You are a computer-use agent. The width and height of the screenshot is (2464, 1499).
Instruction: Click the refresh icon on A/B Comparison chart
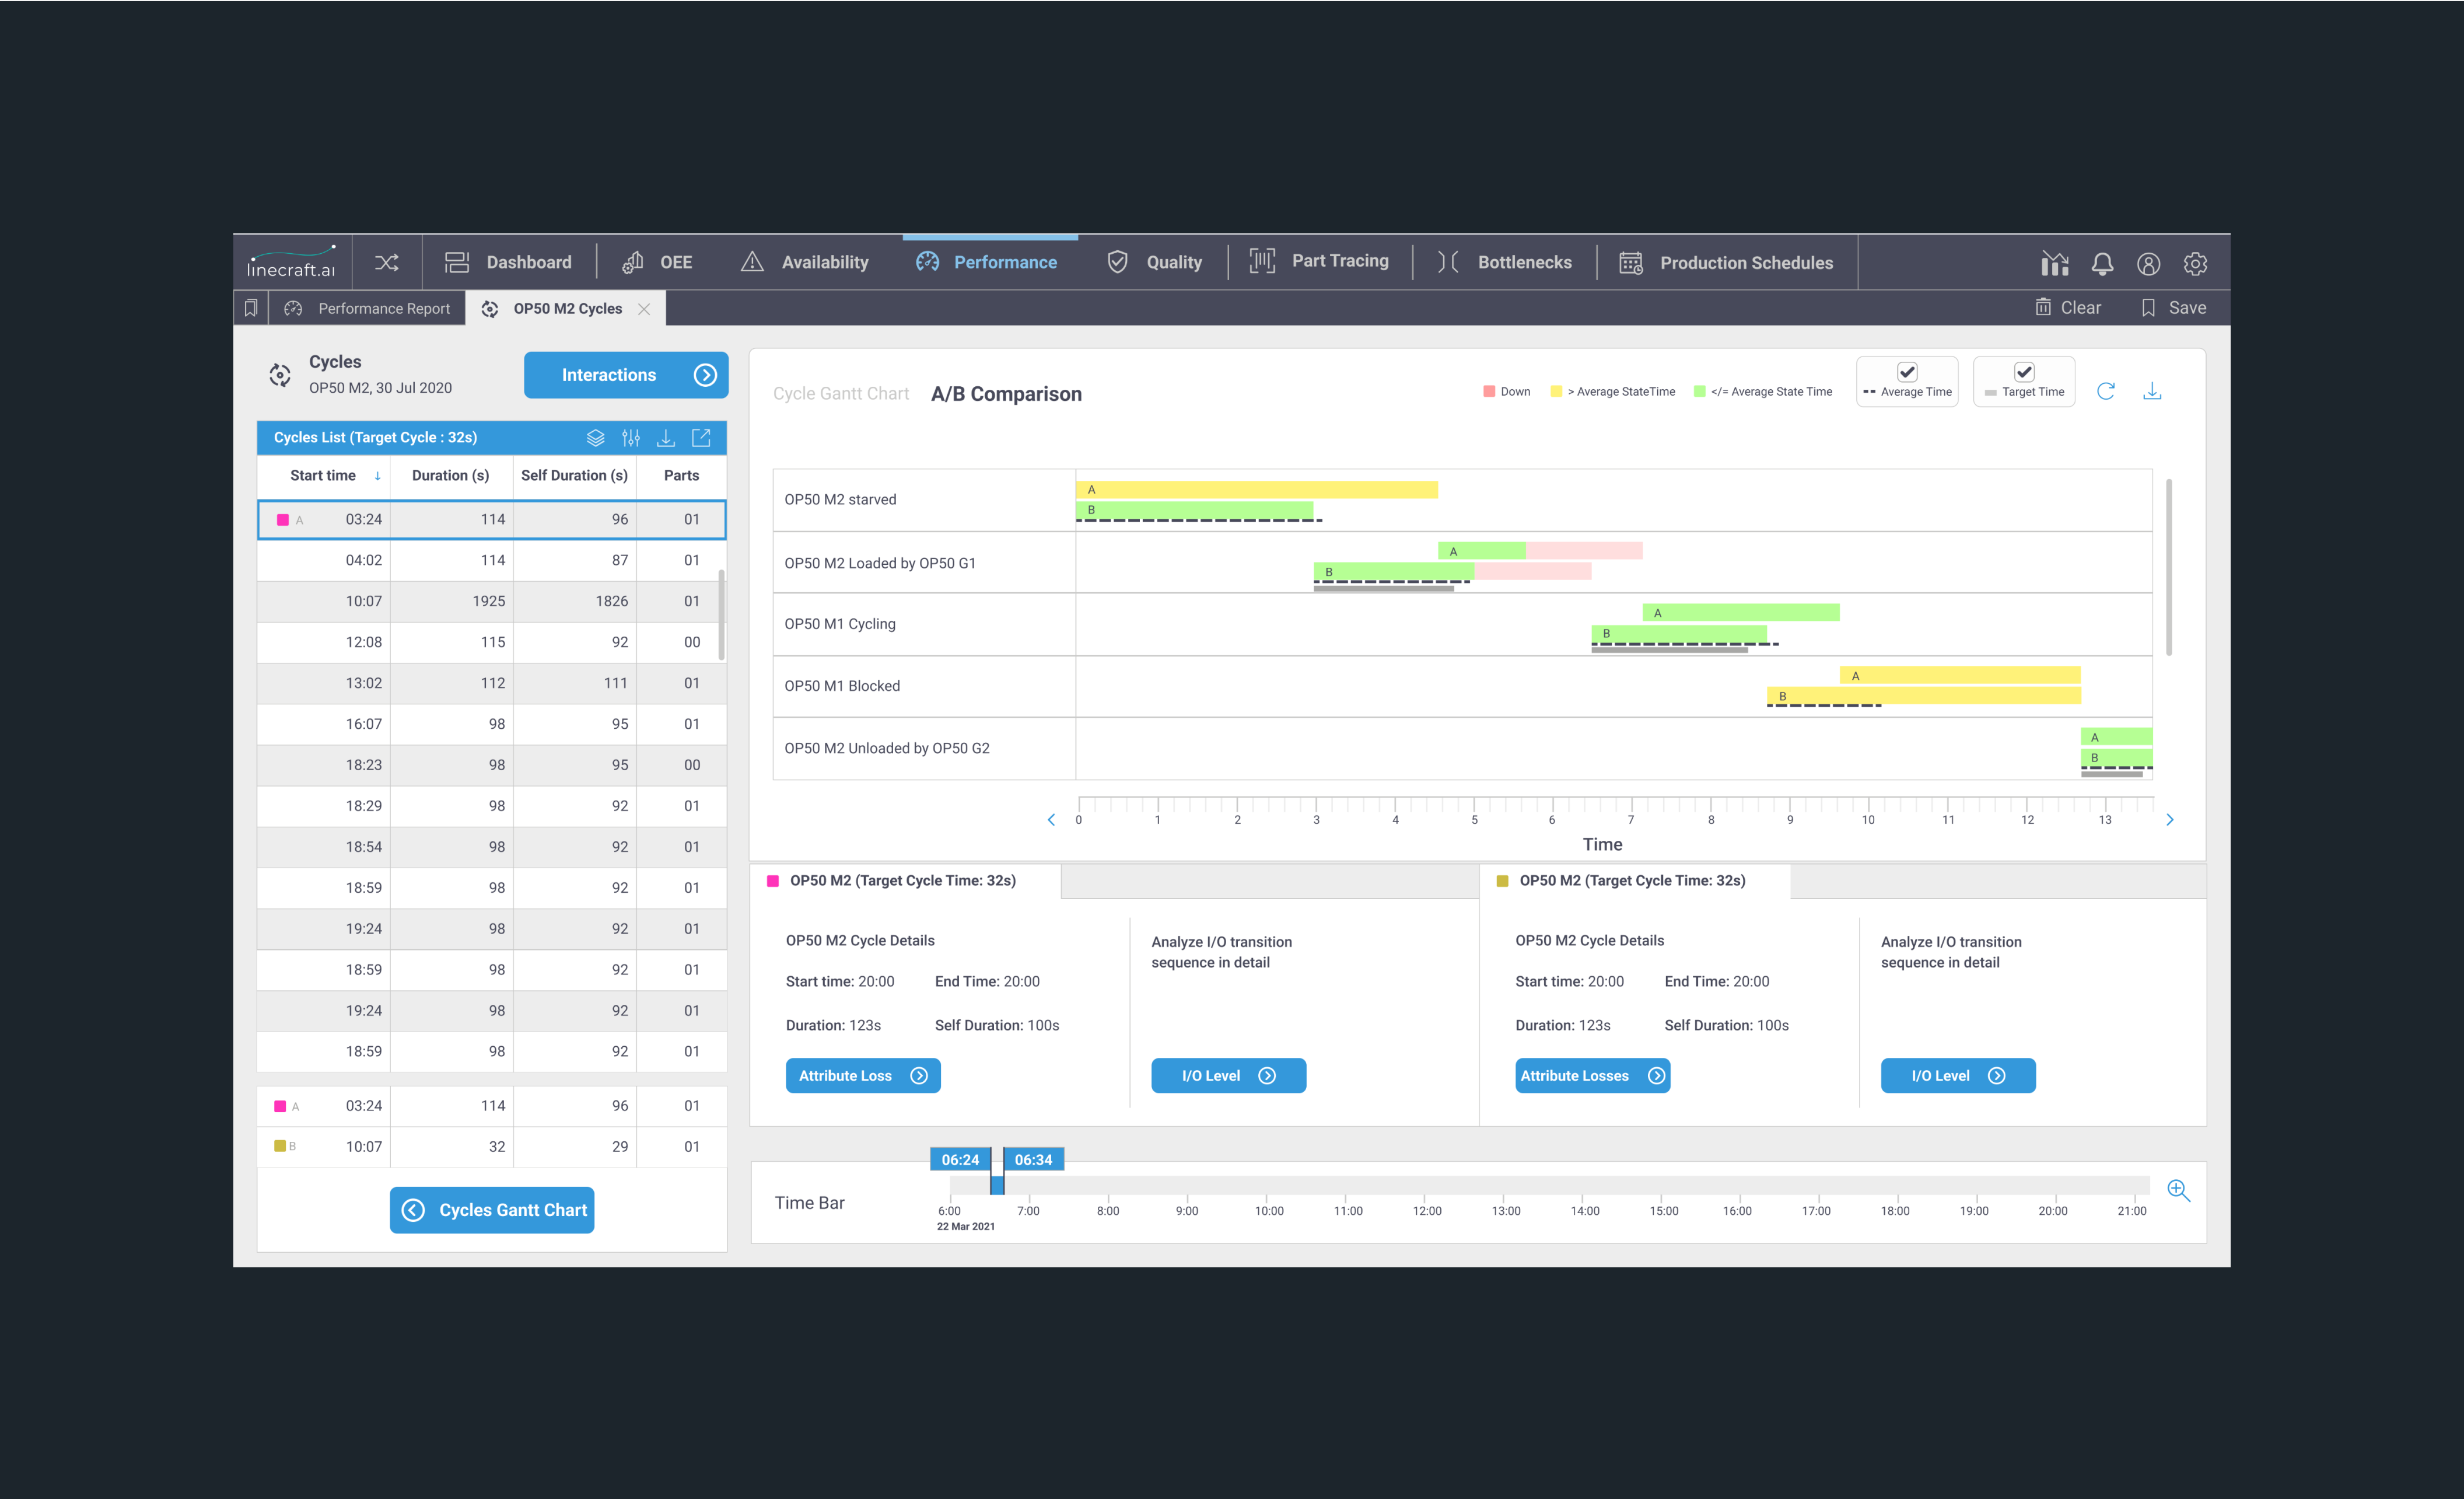point(2105,391)
